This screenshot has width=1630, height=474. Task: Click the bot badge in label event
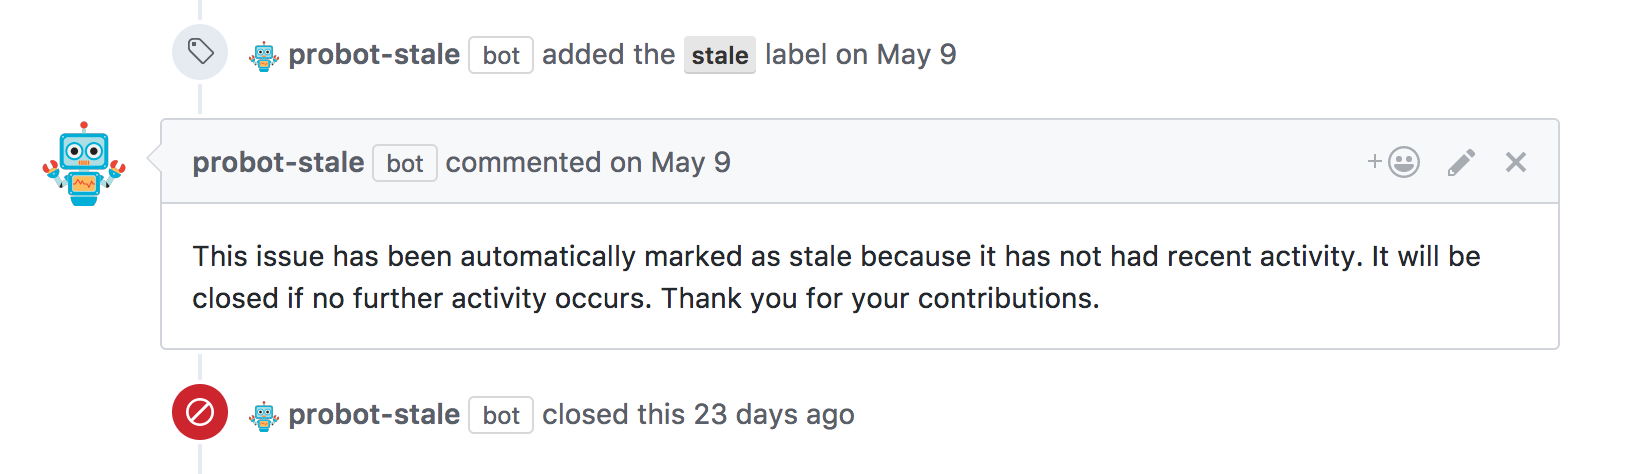501,55
